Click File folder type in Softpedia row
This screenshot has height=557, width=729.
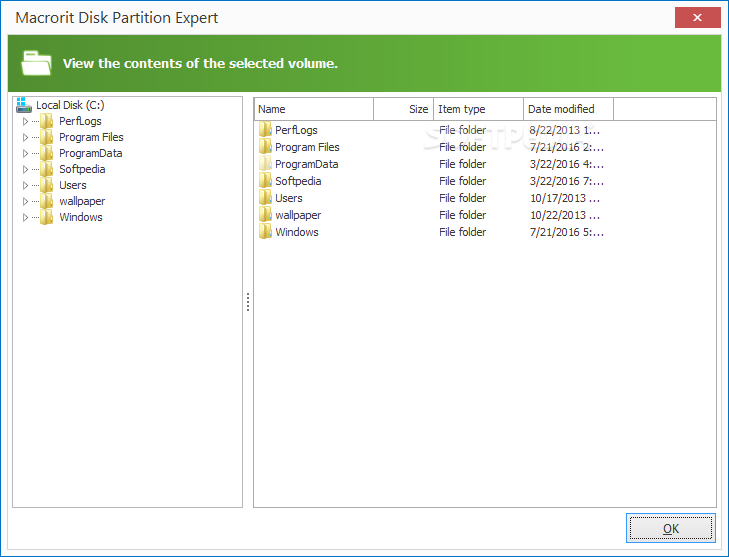click(x=462, y=181)
